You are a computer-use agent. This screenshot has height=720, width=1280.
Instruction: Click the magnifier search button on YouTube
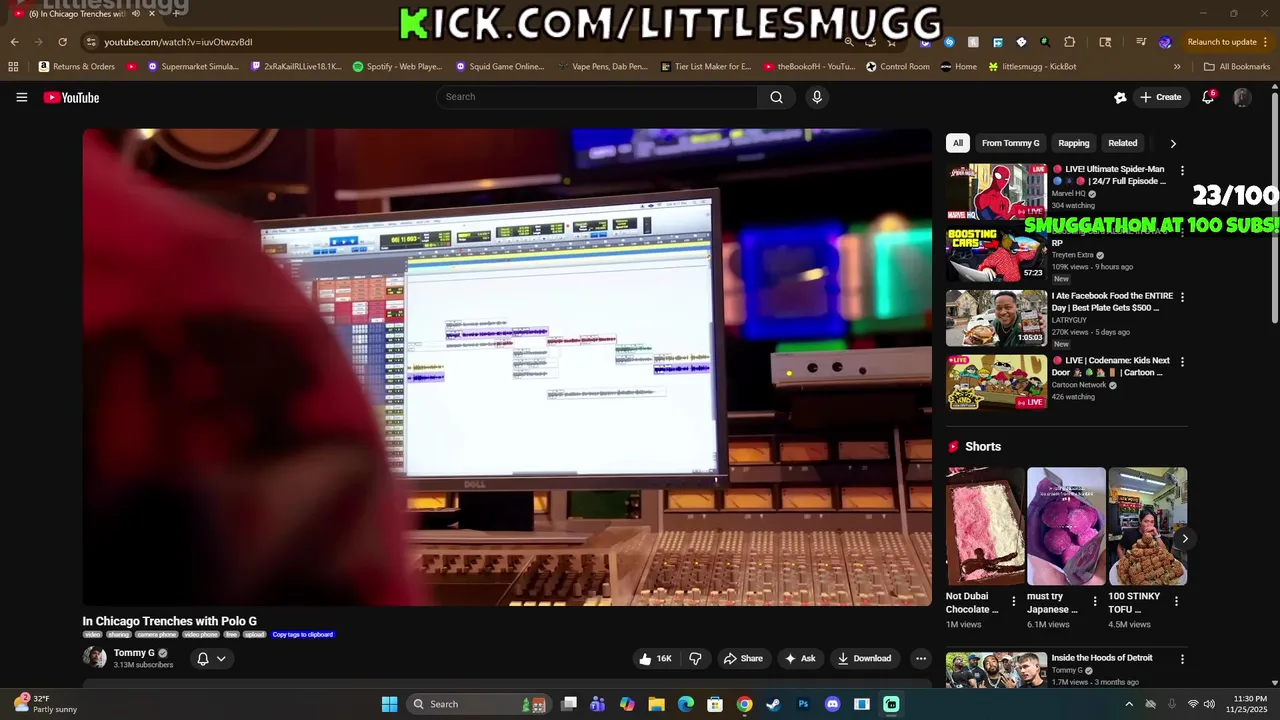[x=776, y=97]
